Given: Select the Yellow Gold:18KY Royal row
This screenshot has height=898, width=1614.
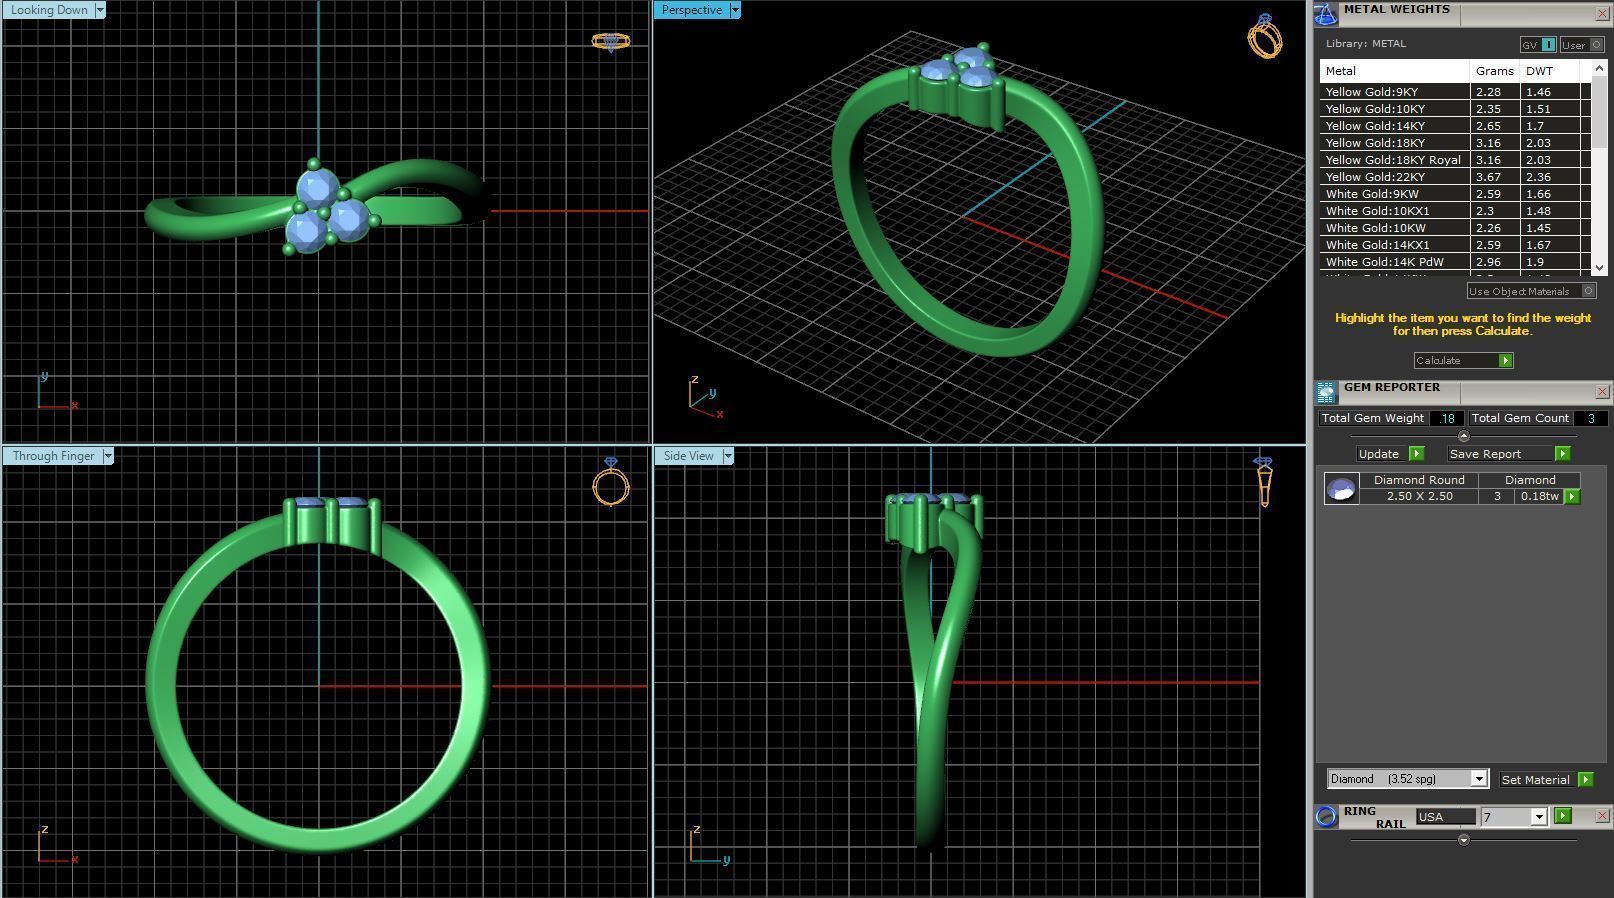Looking at the screenshot, I should coord(1455,159).
